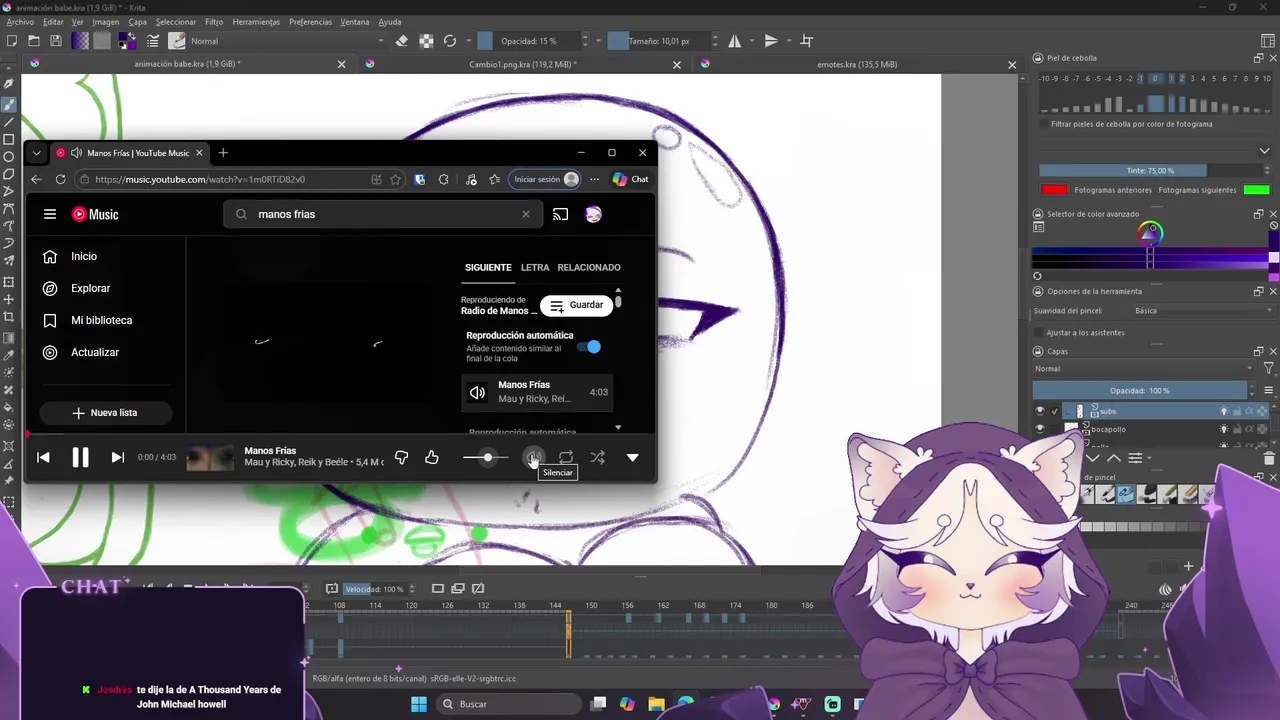1280x720 pixels.
Task: Open an existing file via Krita toolbar
Action: tap(33, 41)
